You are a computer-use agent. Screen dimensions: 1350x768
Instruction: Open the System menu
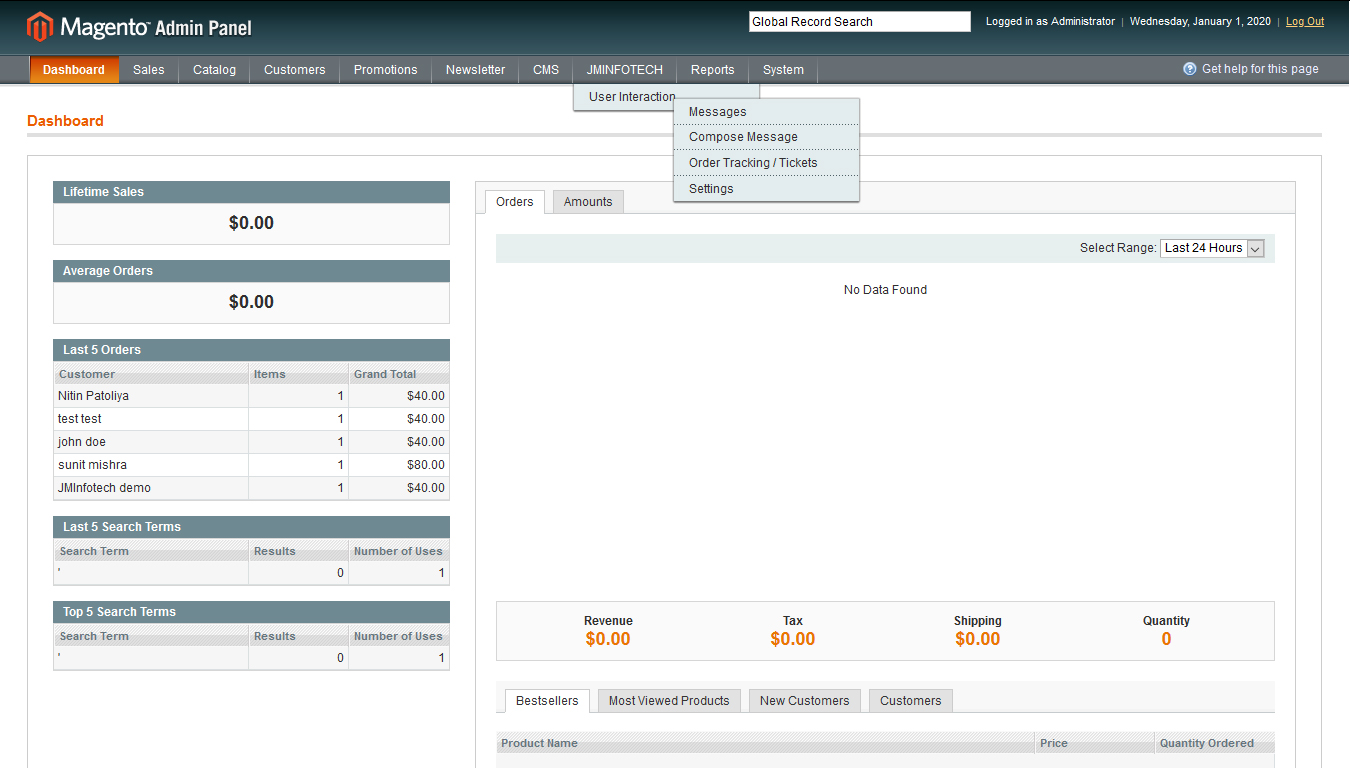tap(783, 70)
